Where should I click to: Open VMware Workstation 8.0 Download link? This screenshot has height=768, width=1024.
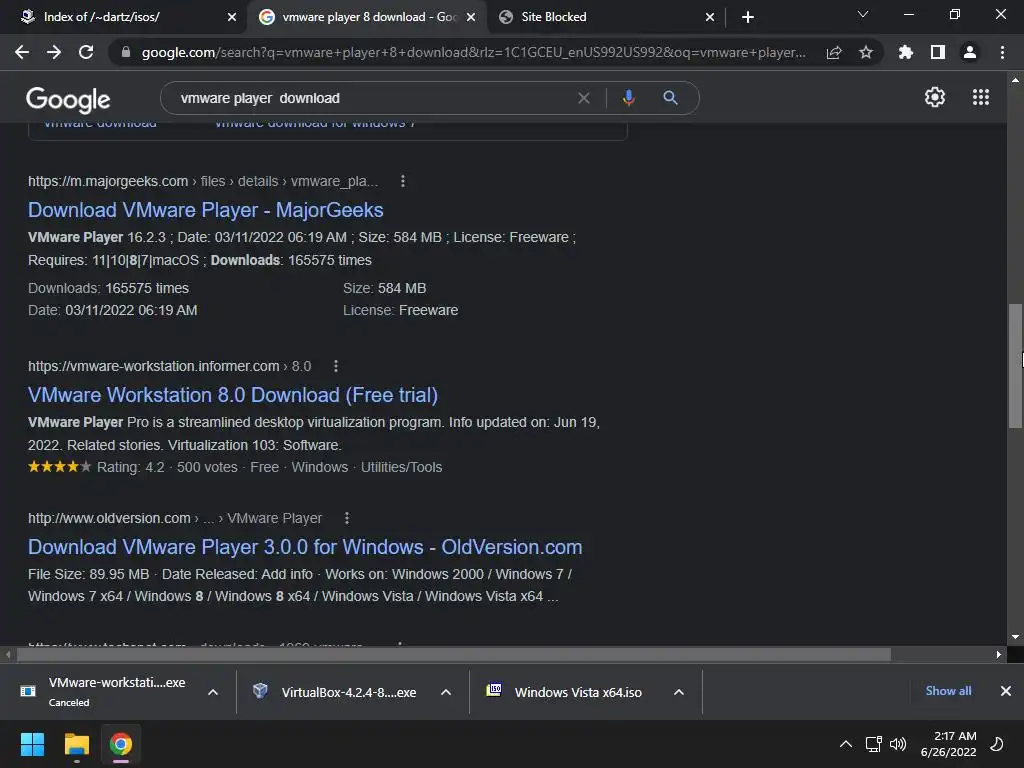(x=232, y=395)
